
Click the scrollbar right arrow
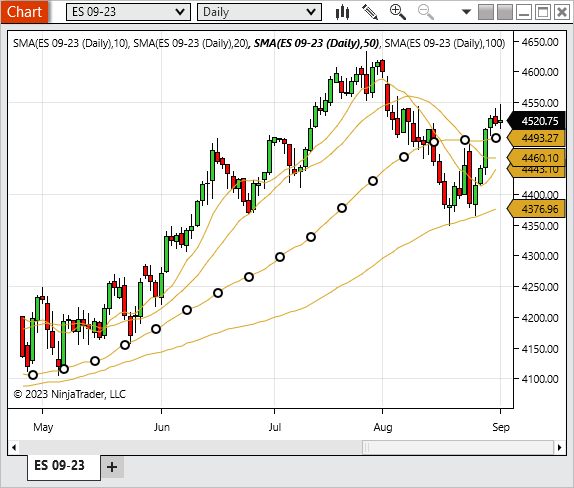(559, 447)
